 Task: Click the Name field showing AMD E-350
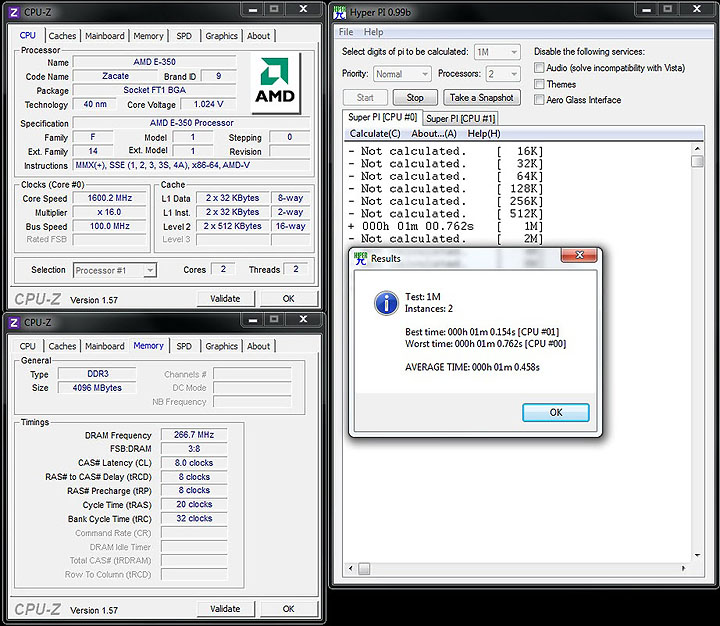pos(154,62)
